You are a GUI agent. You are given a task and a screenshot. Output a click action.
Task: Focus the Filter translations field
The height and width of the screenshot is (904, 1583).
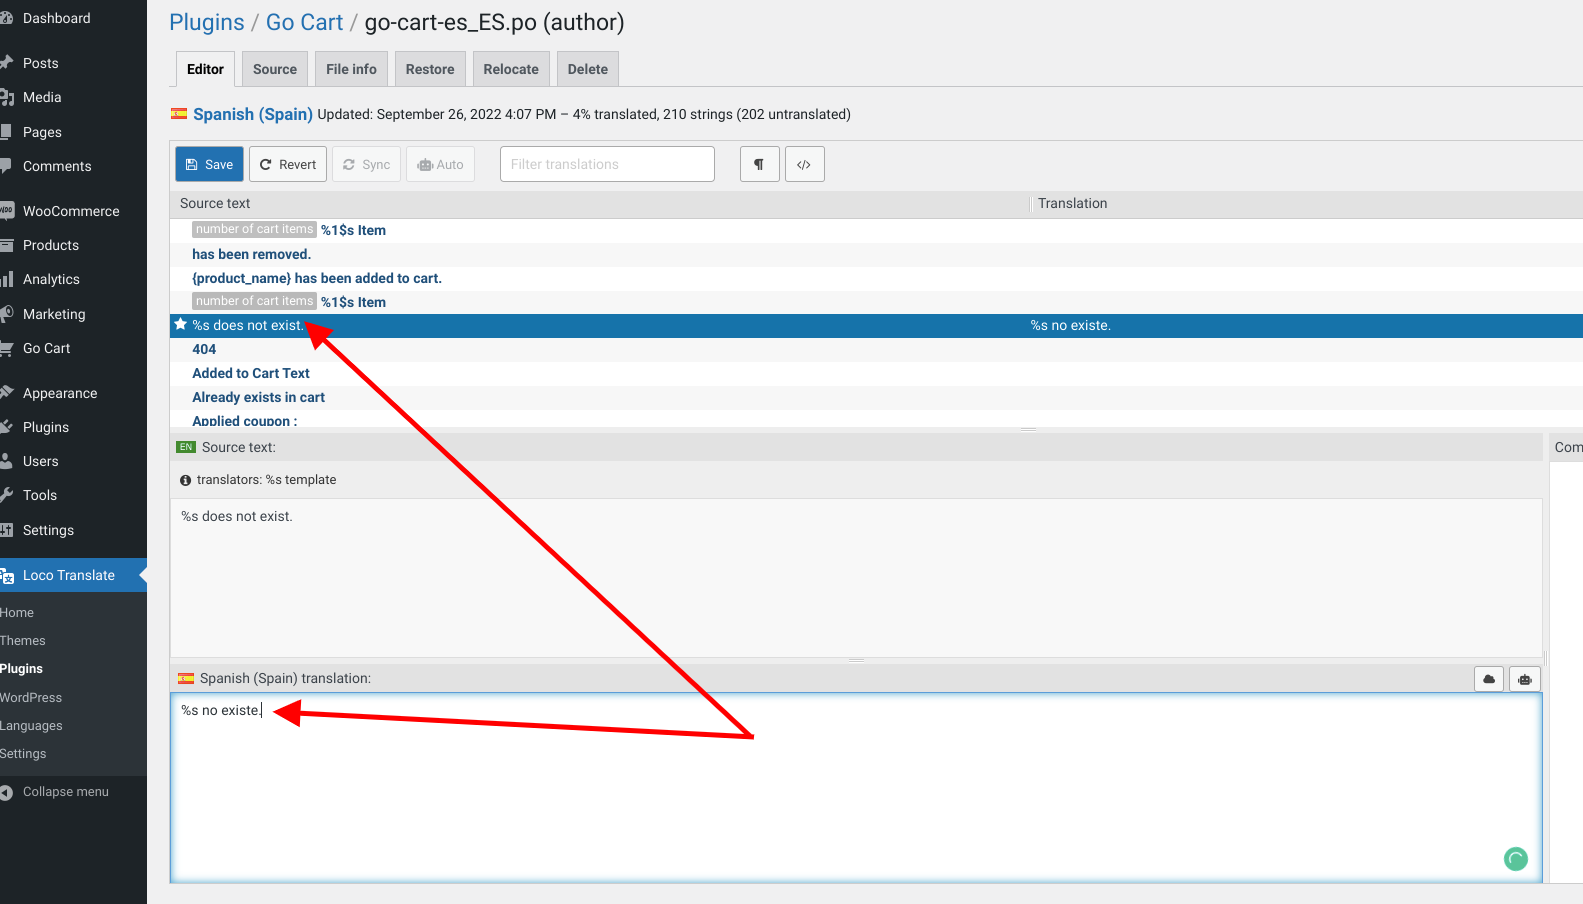(x=607, y=164)
